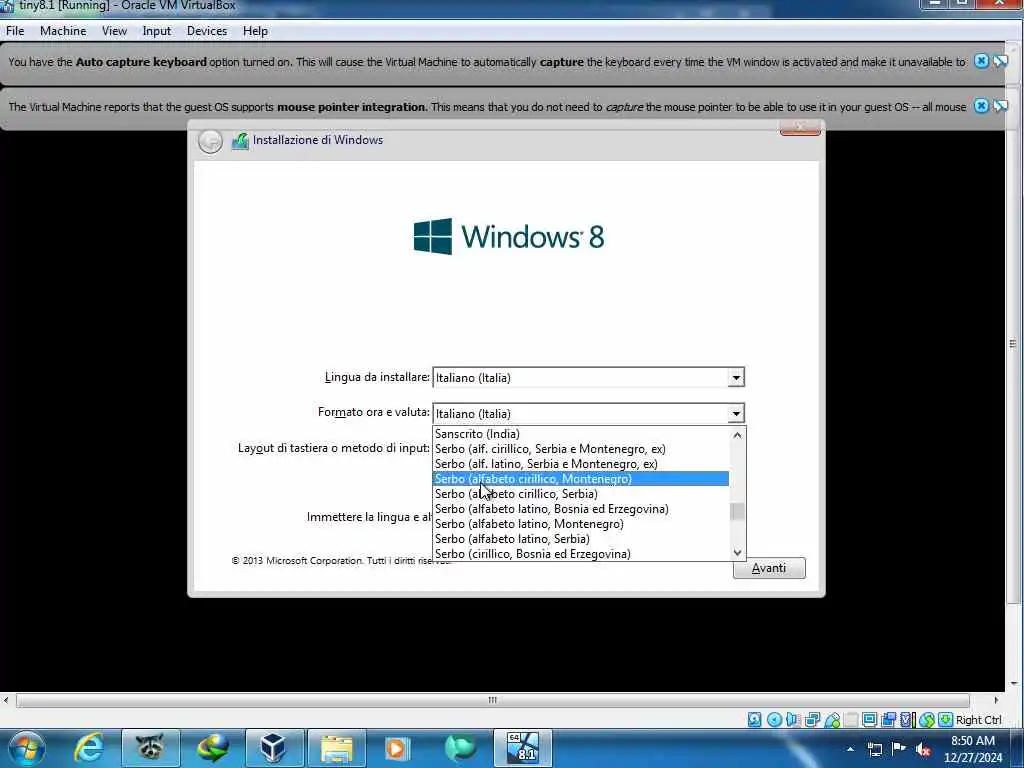The width and height of the screenshot is (1024, 768).
Task: Click the Avanti button
Action: [x=769, y=568]
